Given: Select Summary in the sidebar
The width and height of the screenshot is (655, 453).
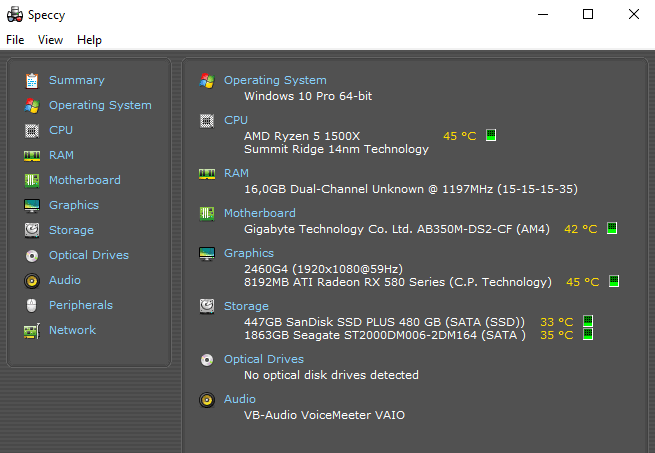Looking at the screenshot, I should pyautogui.click(x=76, y=80).
